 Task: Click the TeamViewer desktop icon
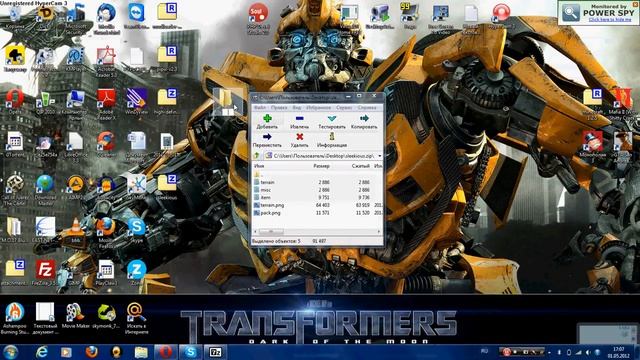click(136, 16)
